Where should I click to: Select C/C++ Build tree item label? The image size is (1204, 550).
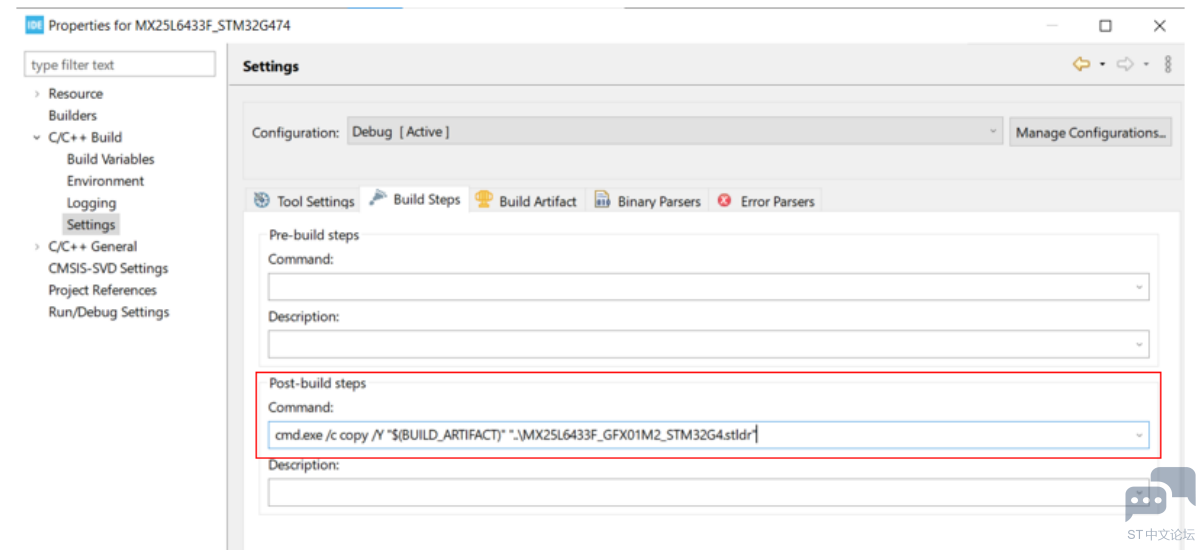click(85, 137)
